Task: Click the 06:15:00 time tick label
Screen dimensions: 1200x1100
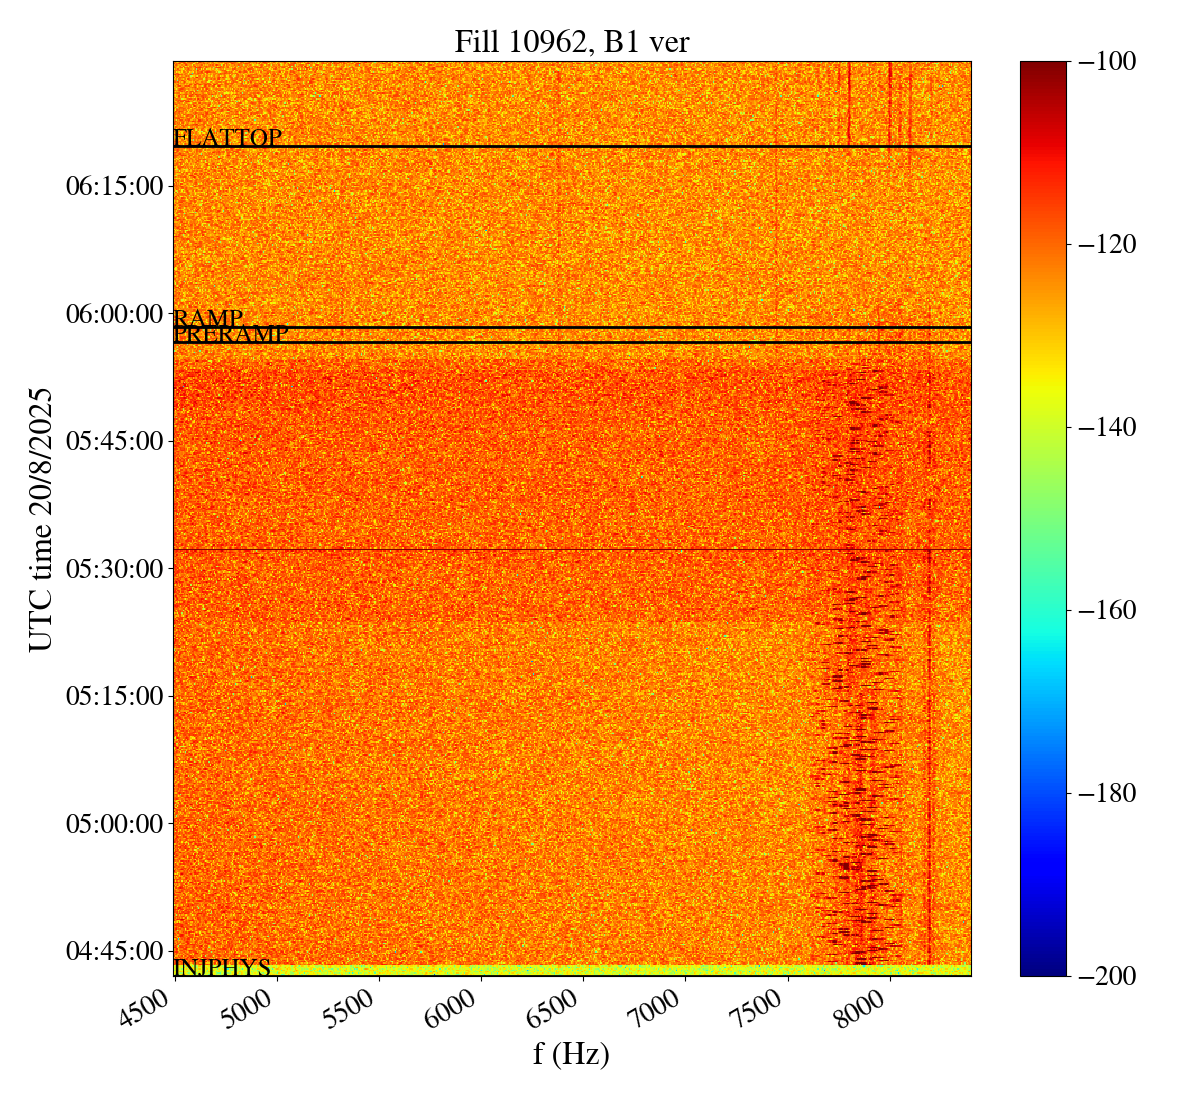Action: (113, 186)
